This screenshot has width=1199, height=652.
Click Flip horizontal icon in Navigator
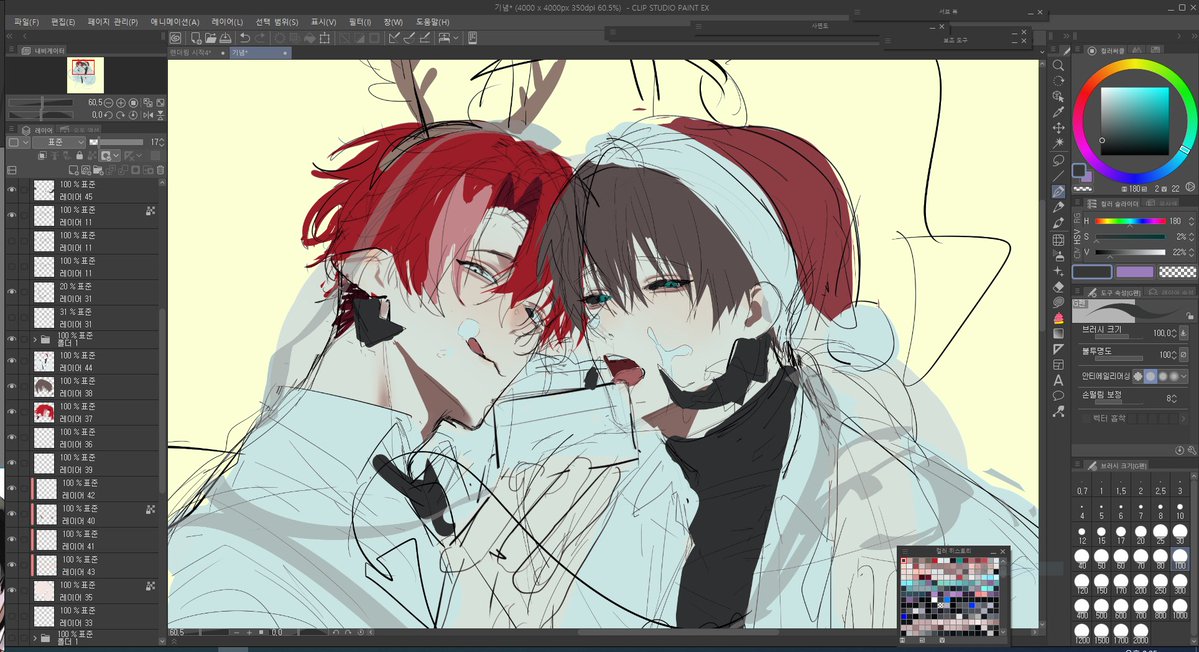(x=148, y=115)
